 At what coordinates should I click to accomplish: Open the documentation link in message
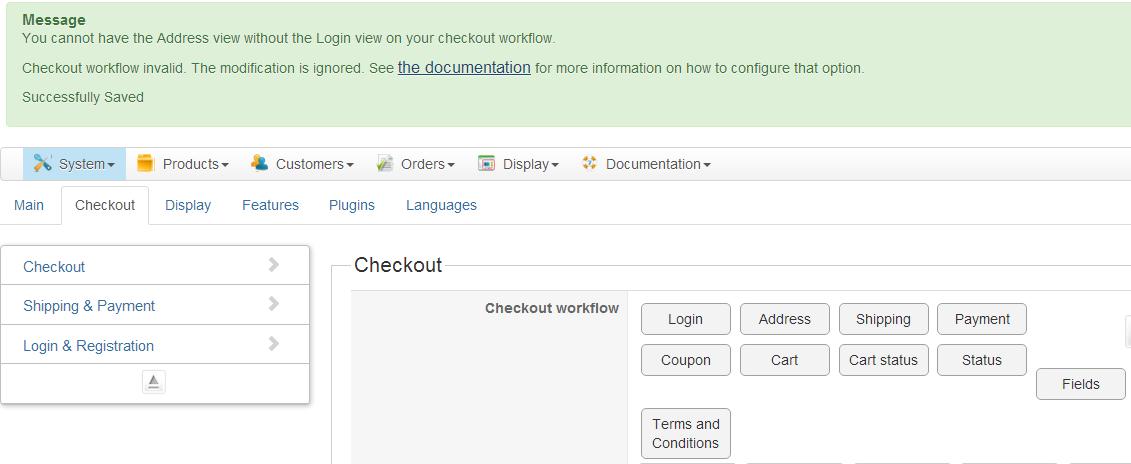click(x=464, y=68)
